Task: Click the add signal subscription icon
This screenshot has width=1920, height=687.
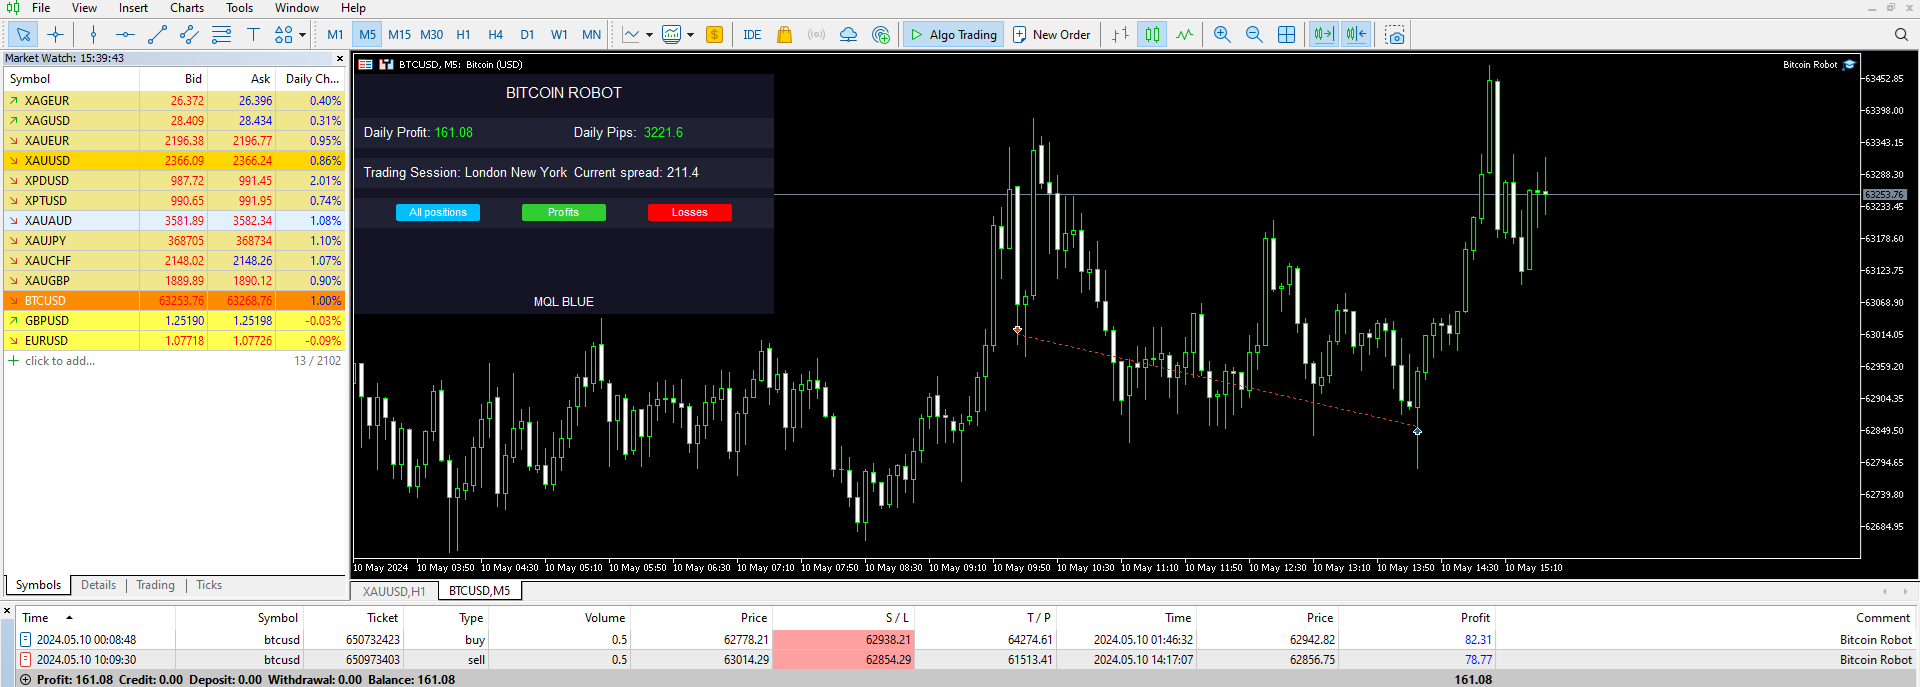Action: 880,35
